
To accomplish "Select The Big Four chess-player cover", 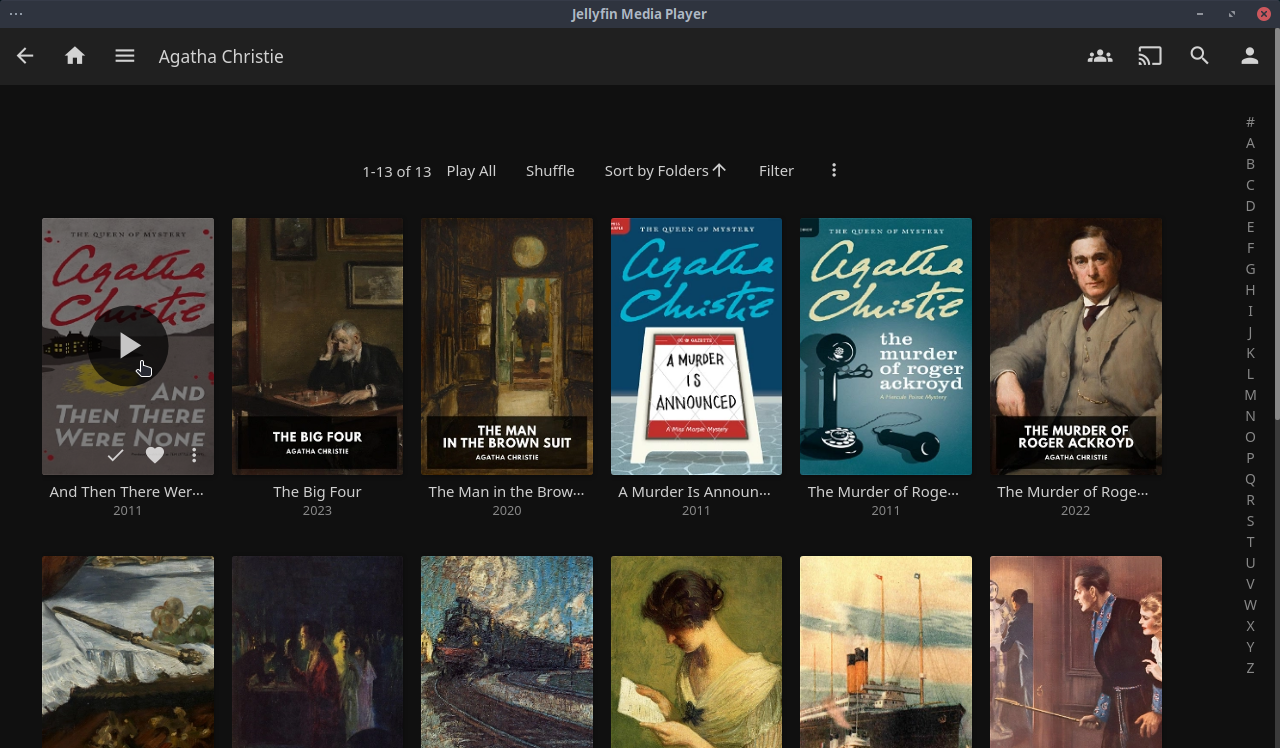I will click(318, 346).
